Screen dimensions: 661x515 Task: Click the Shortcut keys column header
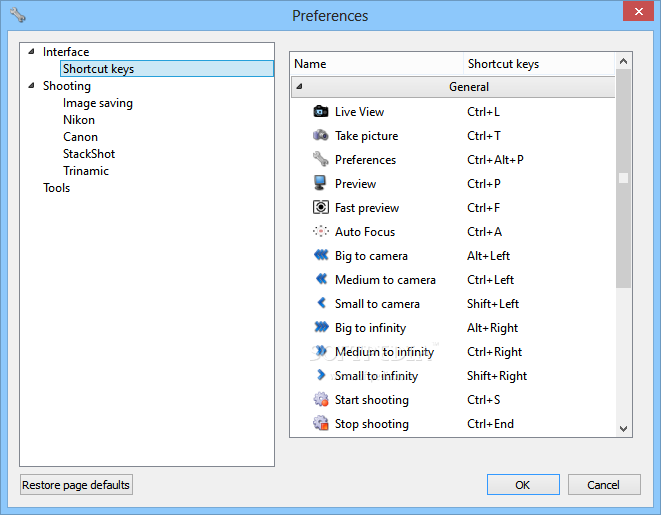(x=539, y=64)
